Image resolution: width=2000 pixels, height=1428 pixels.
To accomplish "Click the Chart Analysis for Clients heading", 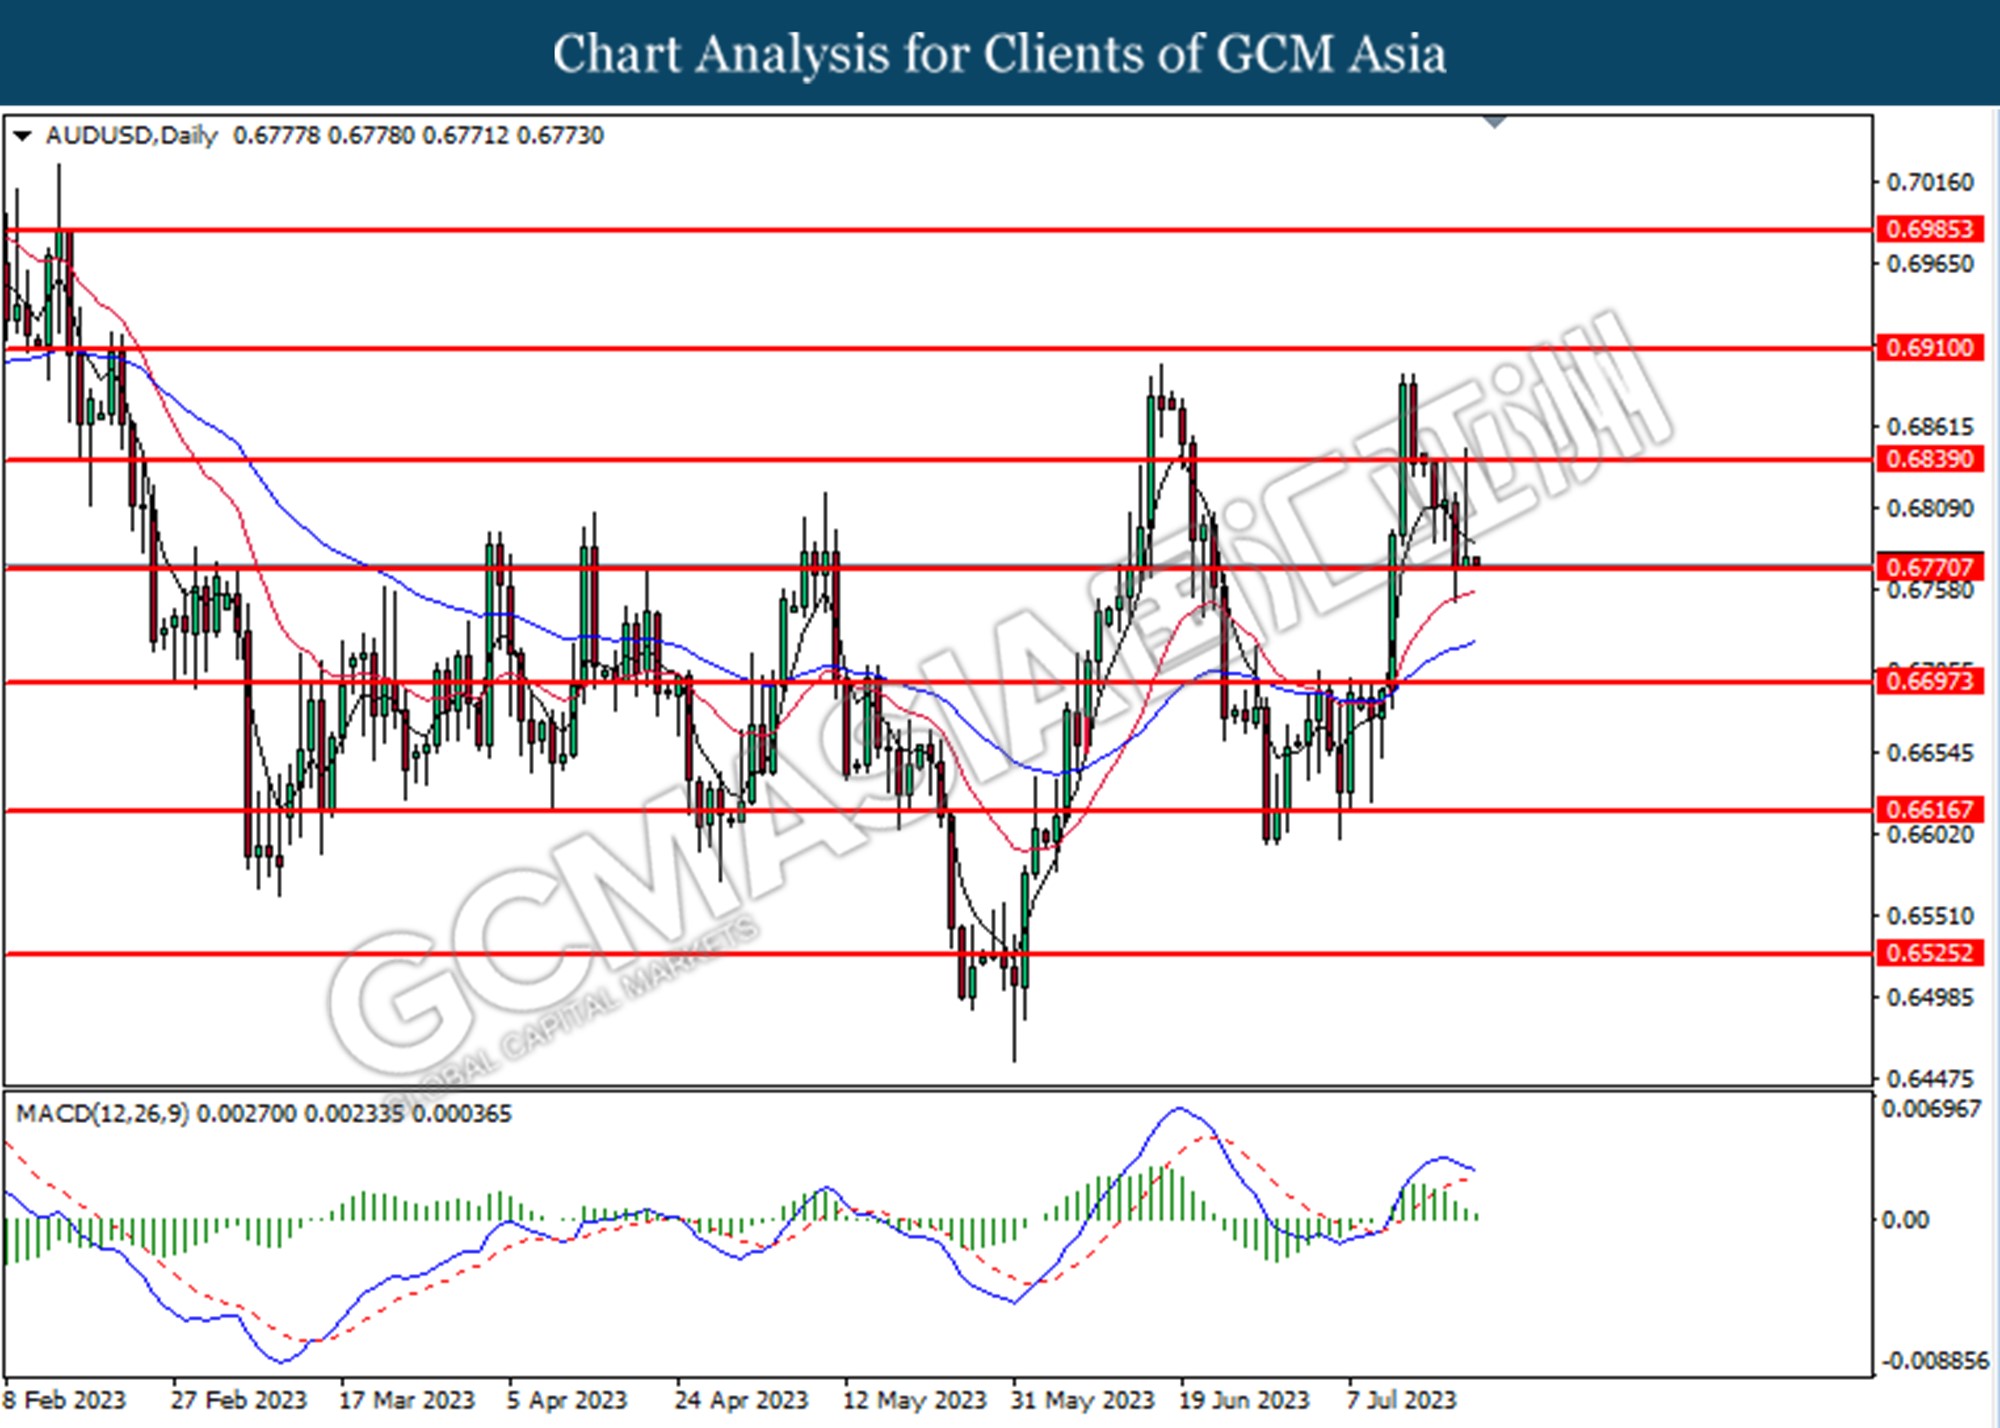I will point(1000,54).
